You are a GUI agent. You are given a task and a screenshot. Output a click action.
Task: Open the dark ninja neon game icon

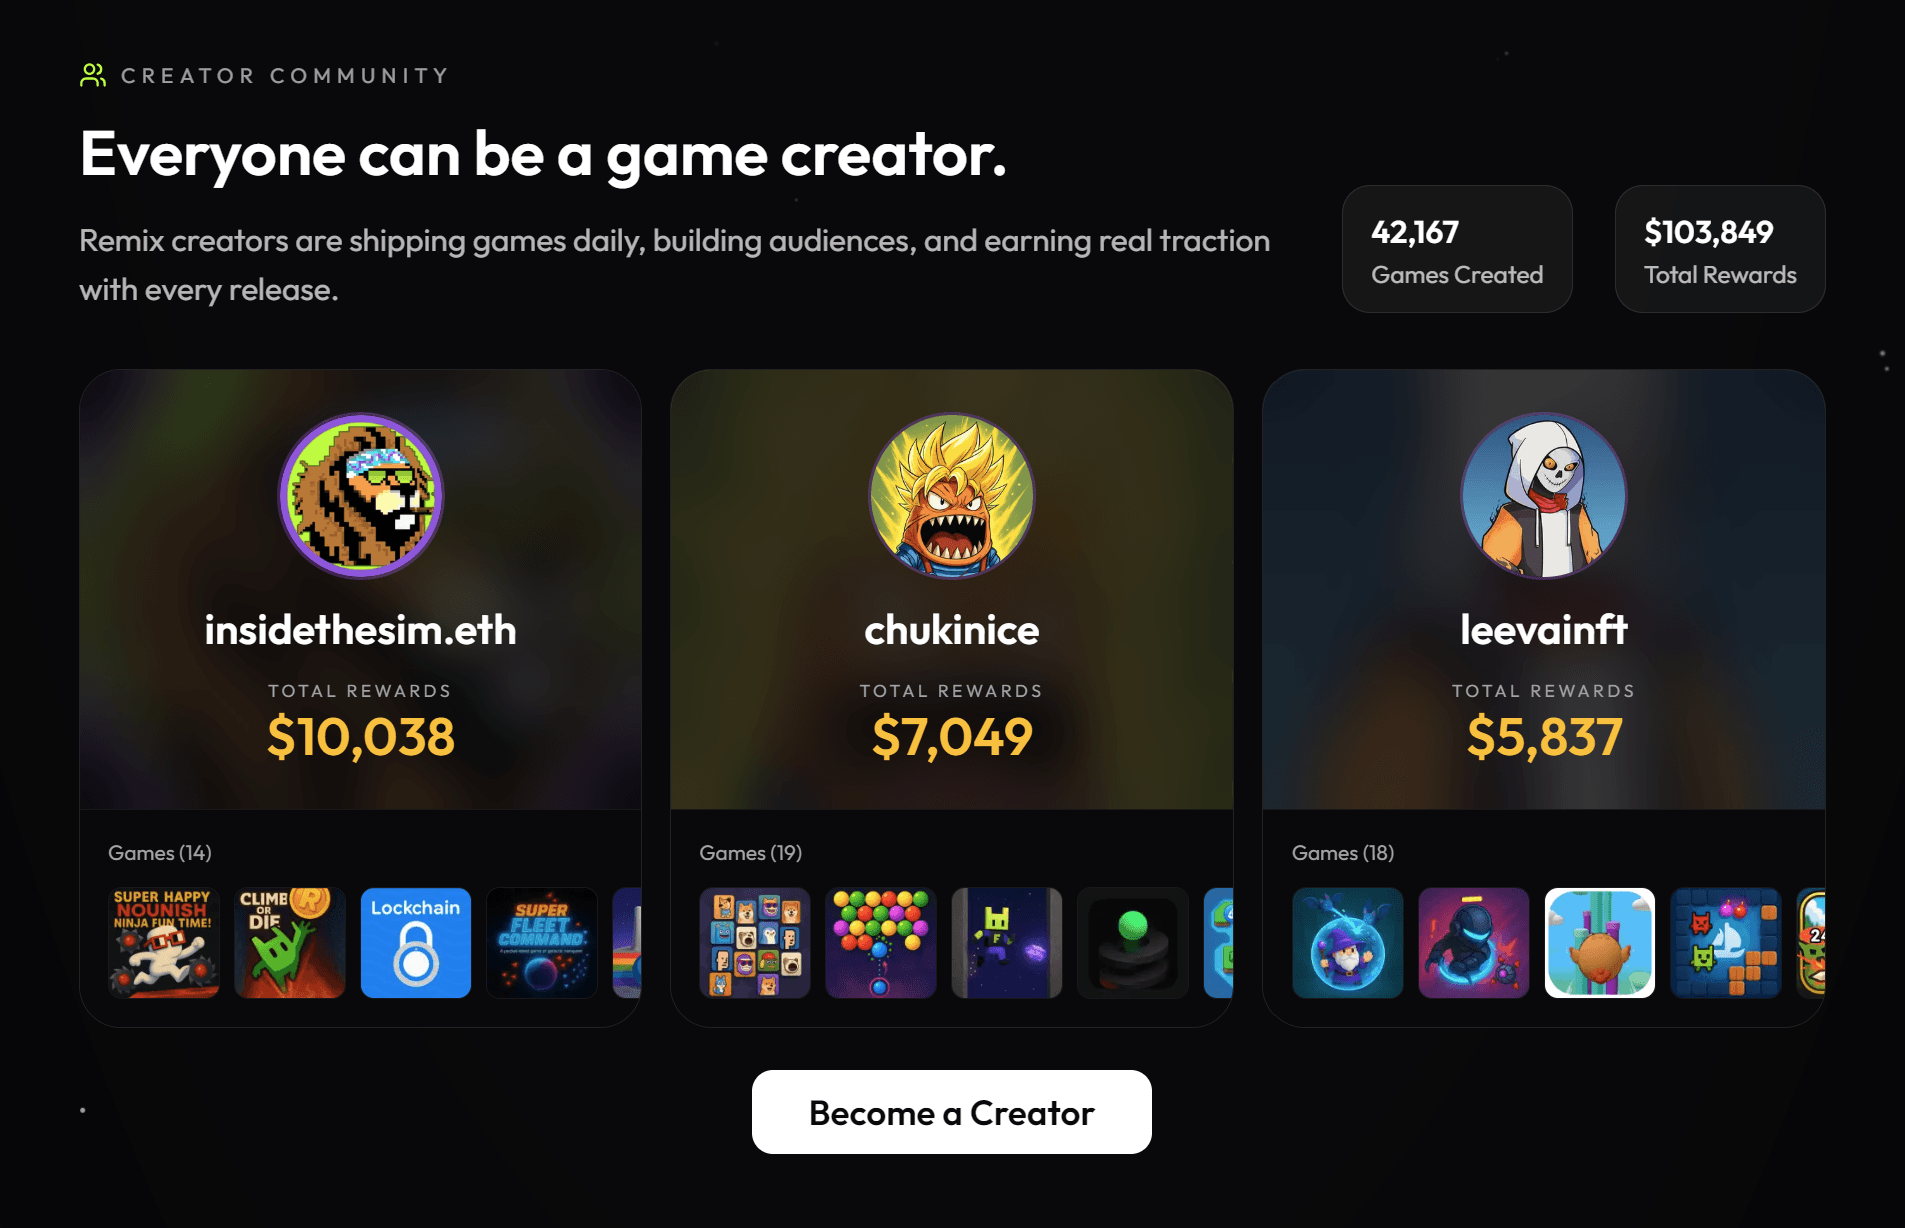tap(1474, 943)
